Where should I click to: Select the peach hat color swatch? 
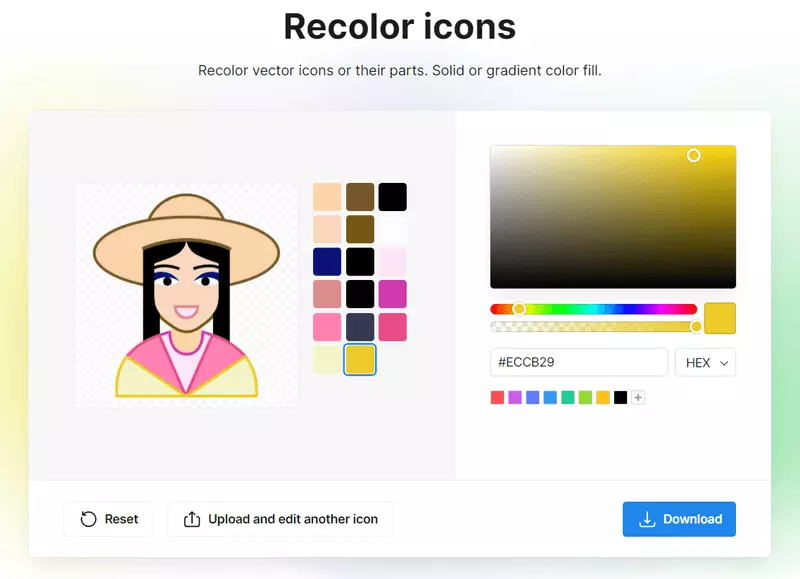[327, 197]
